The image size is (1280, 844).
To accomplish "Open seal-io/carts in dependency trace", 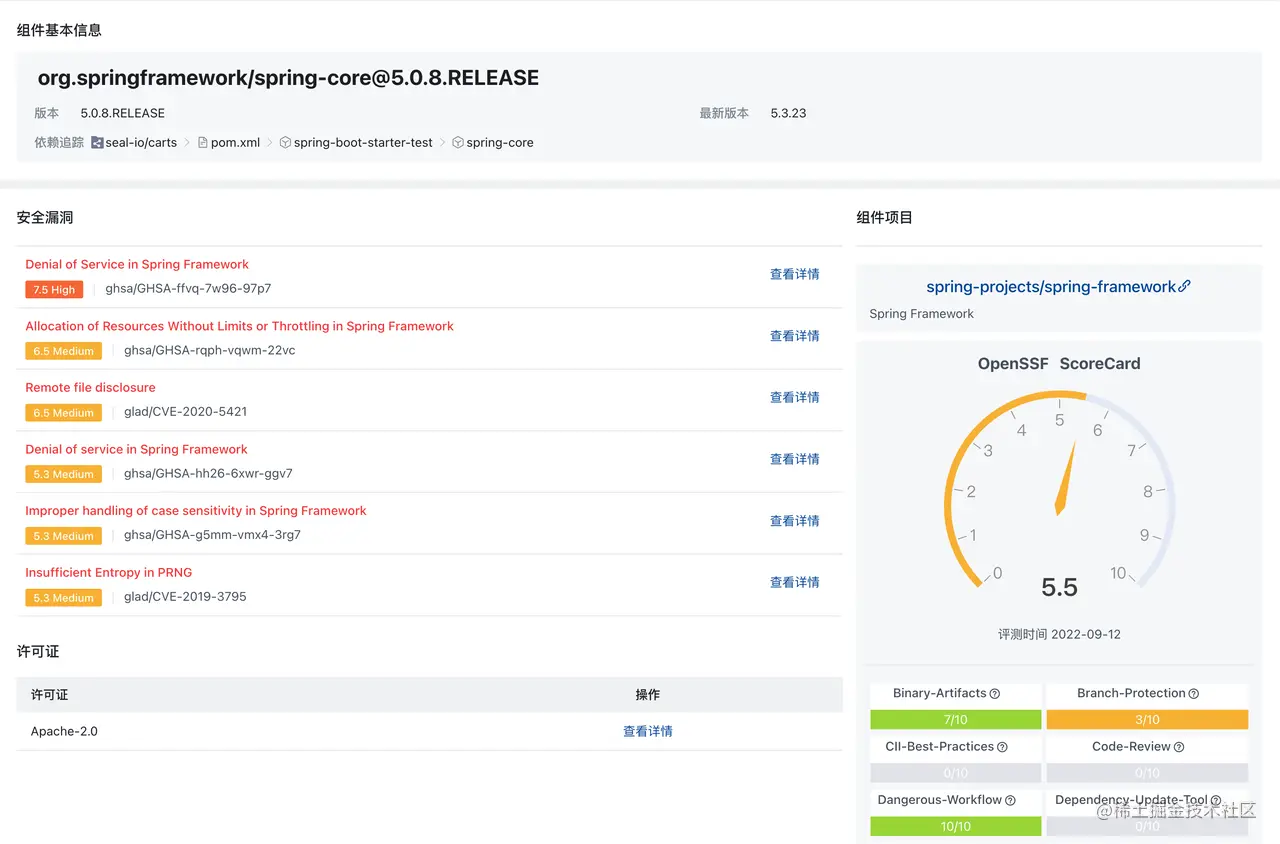I will 141,143.
